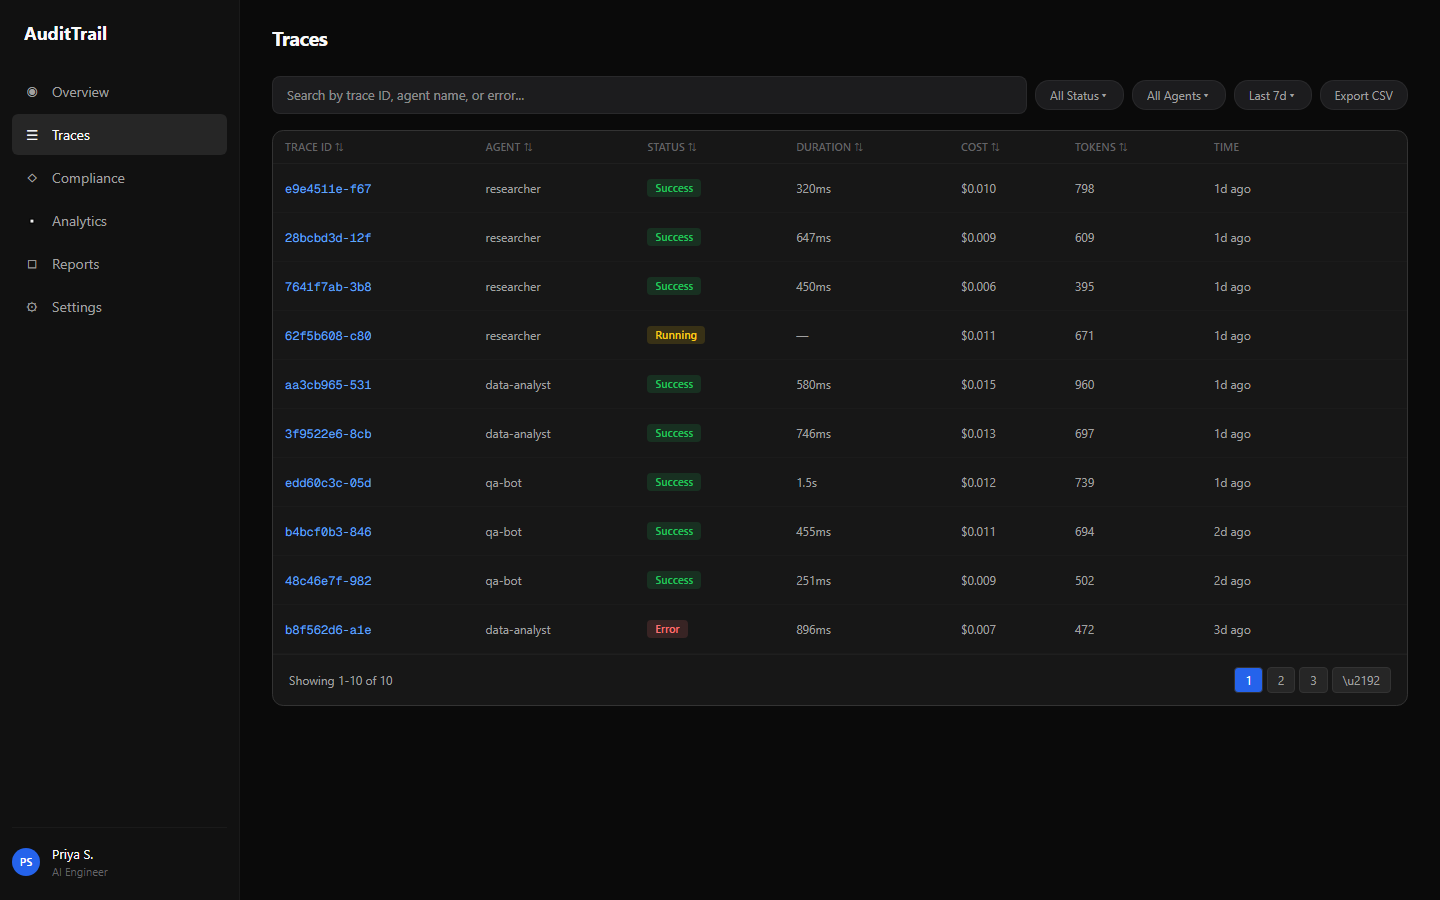The image size is (1440, 900).
Task: Open the errored trace b8f562d6-a1e
Action: pos(328,630)
